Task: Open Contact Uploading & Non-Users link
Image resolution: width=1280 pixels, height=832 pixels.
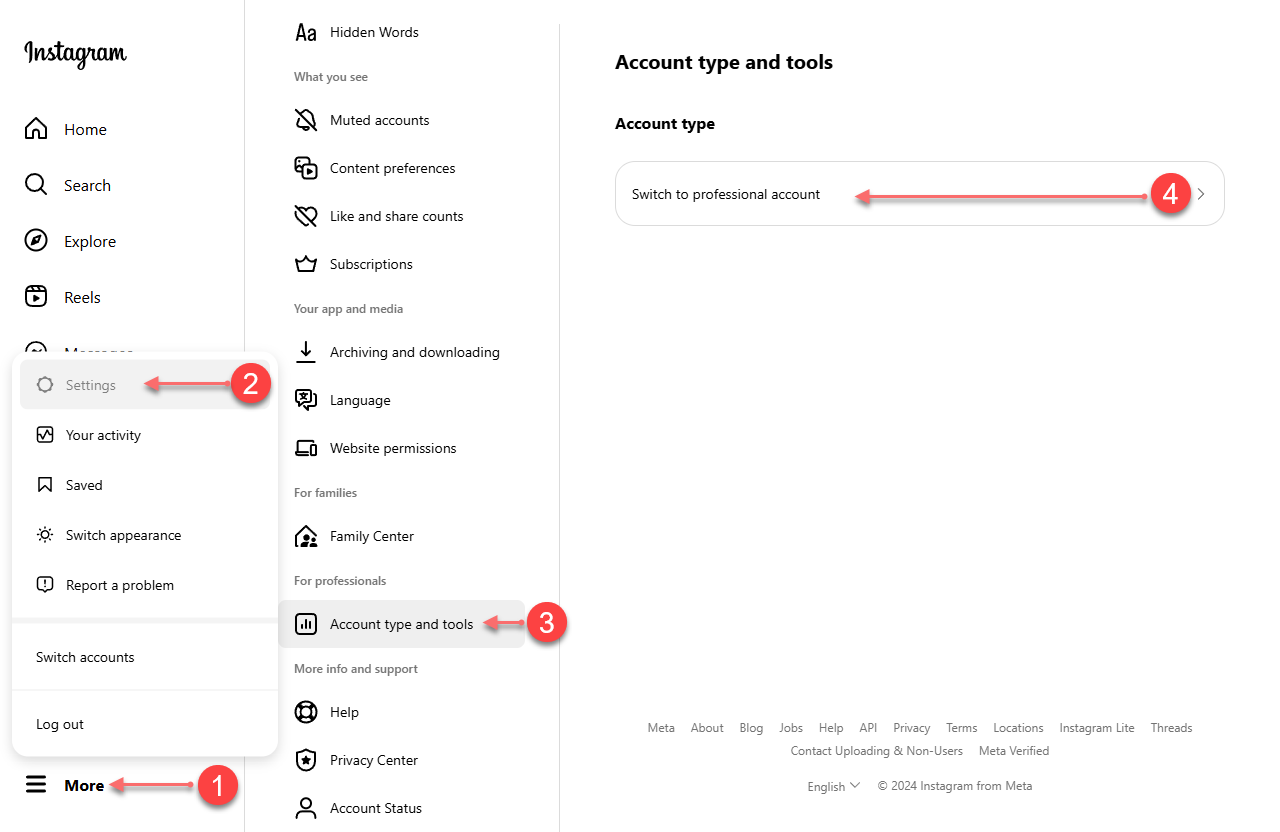Action: (877, 751)
